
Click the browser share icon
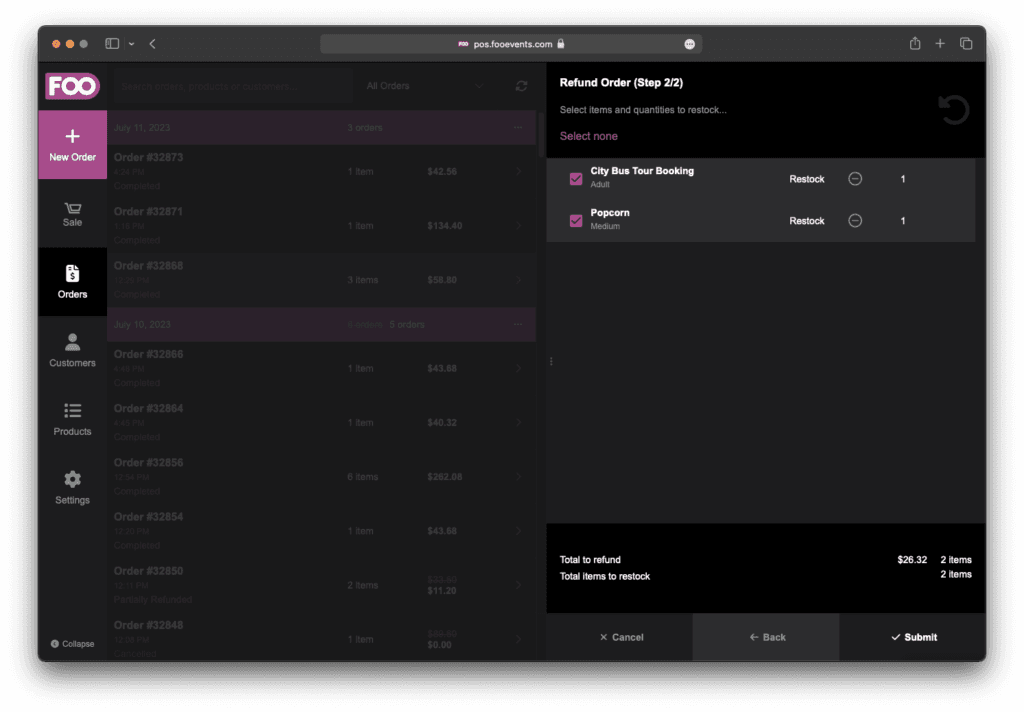click(914, 44)
